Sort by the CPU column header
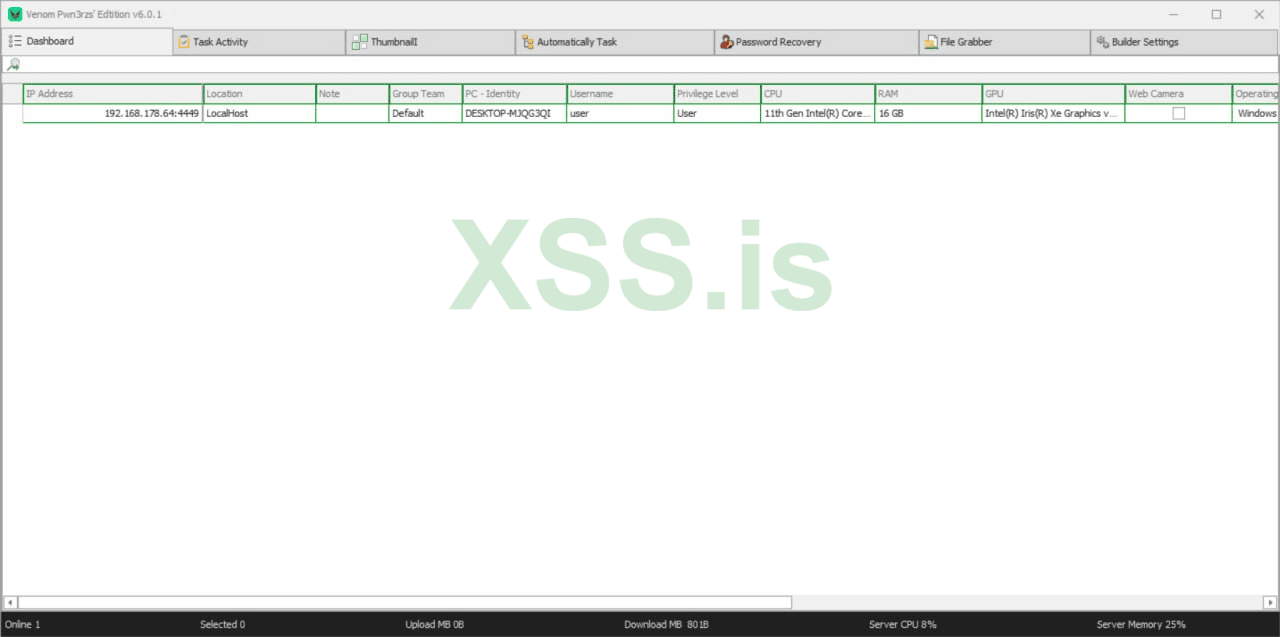Screen dimensions: 1280x637 pyautogui.click(x=817, y=94)
